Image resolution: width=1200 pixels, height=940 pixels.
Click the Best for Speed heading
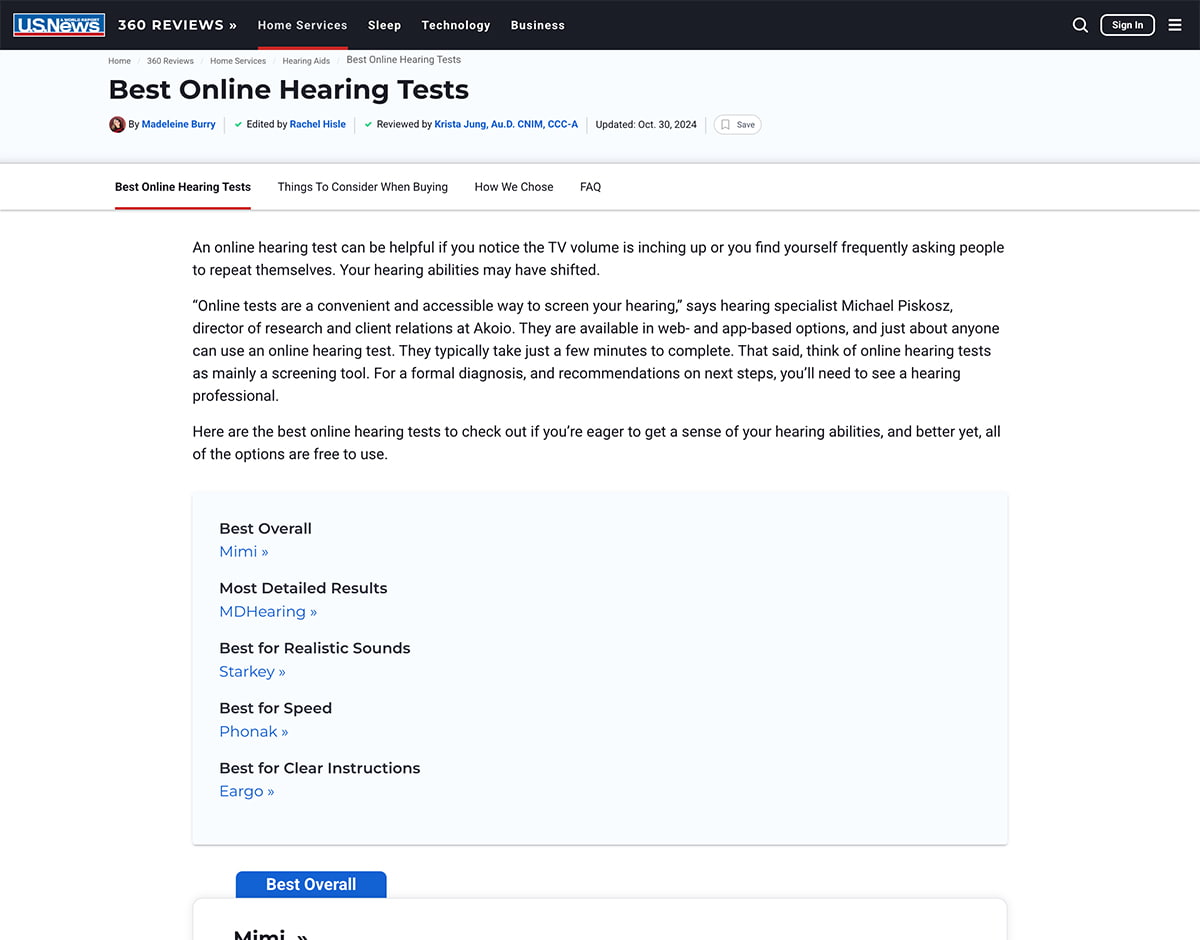point(276,708)
